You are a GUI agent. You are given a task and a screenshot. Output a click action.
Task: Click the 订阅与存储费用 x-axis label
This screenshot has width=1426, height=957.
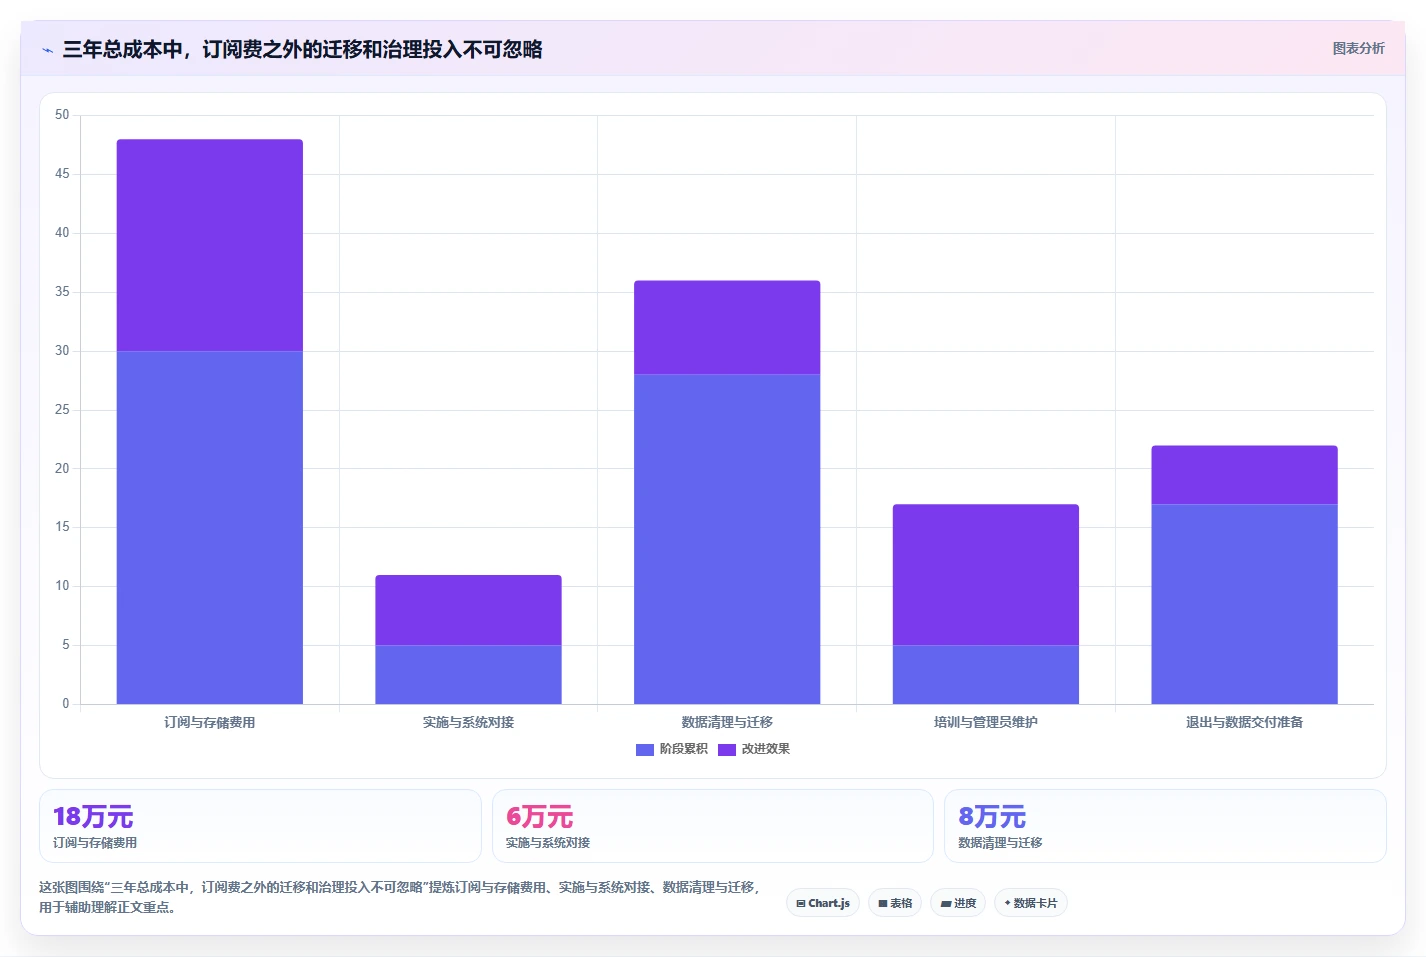pyautogui.click(x=210, y=722)
